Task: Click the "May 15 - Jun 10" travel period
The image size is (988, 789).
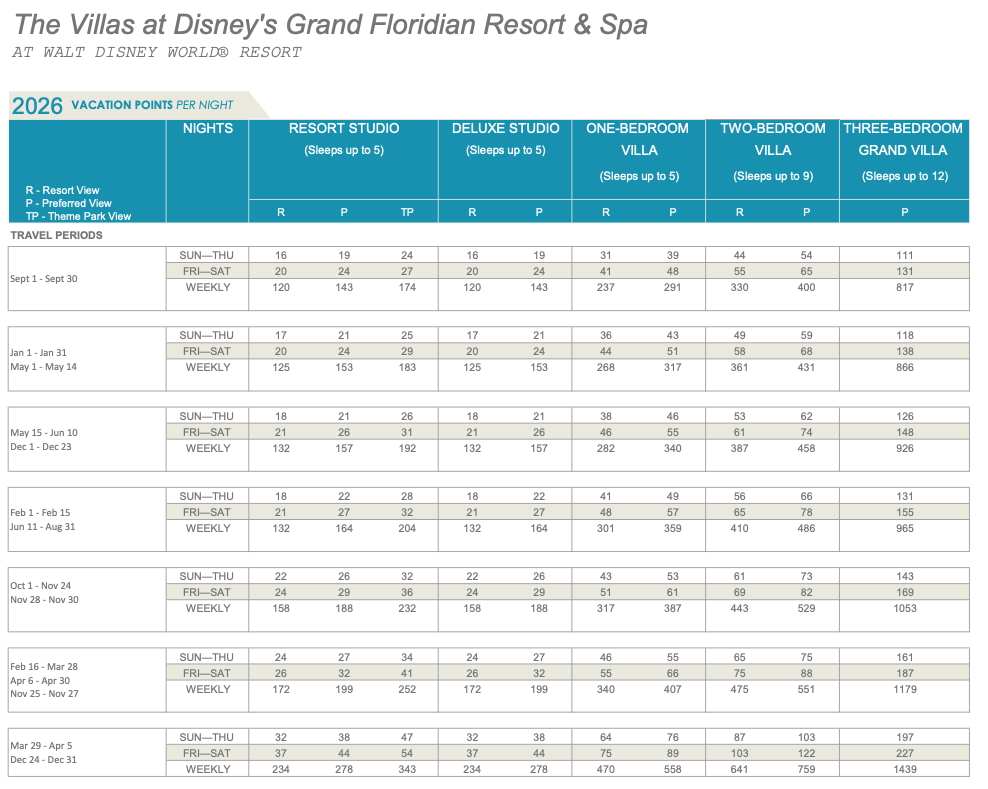Action: (43, 433)
